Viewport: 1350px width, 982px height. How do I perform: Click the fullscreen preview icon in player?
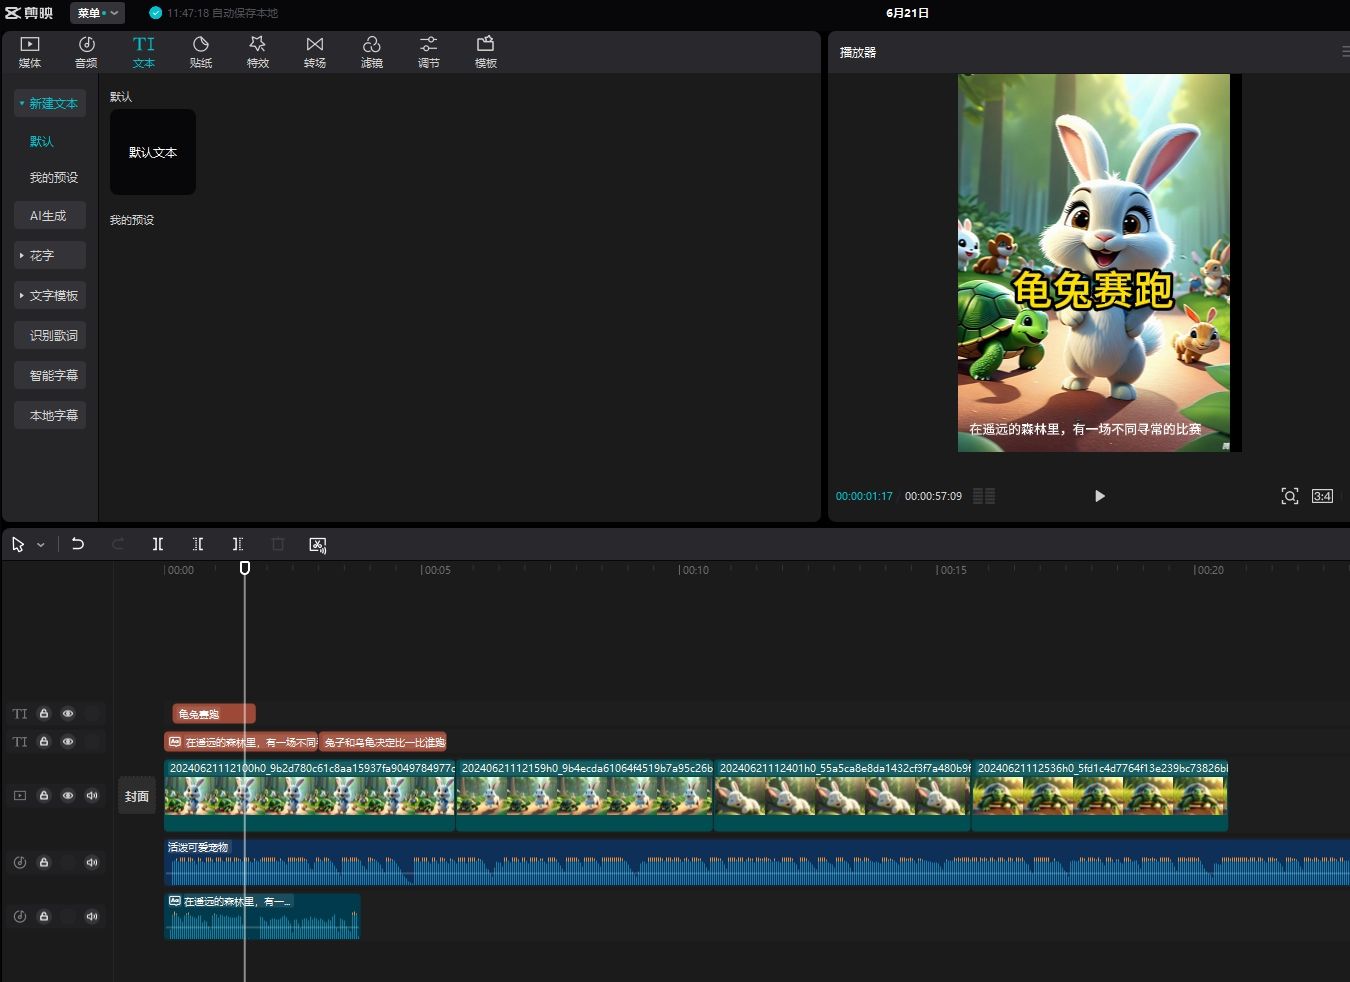(1290, 496)
